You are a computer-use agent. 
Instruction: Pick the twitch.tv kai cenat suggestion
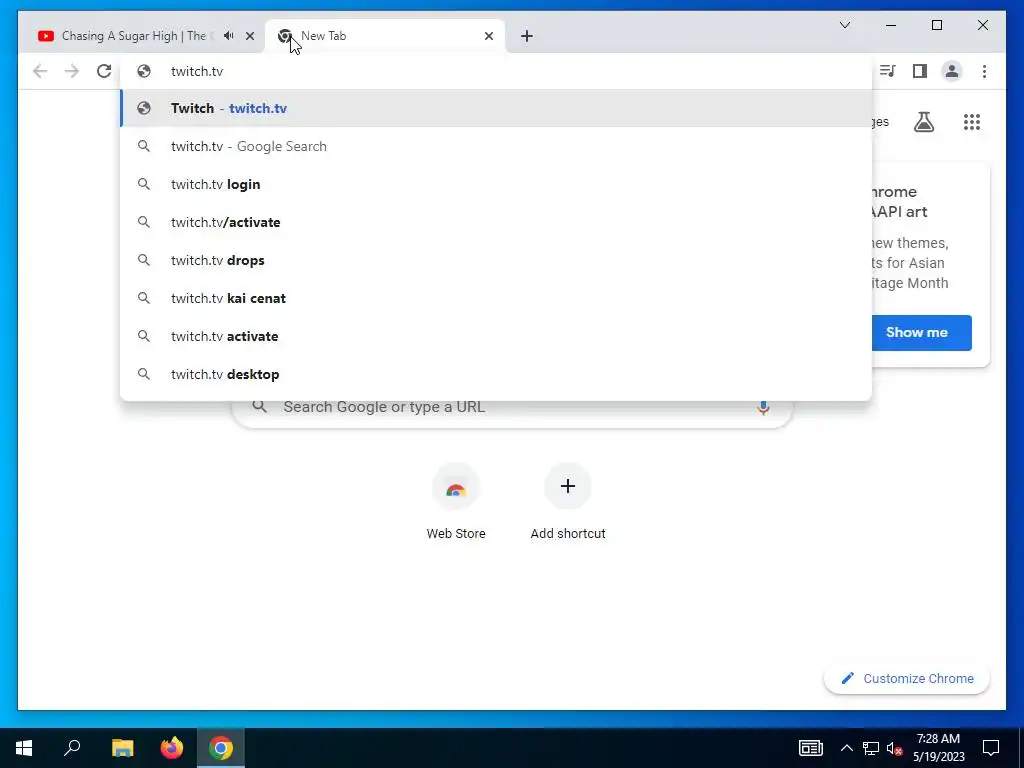point(496,298)
